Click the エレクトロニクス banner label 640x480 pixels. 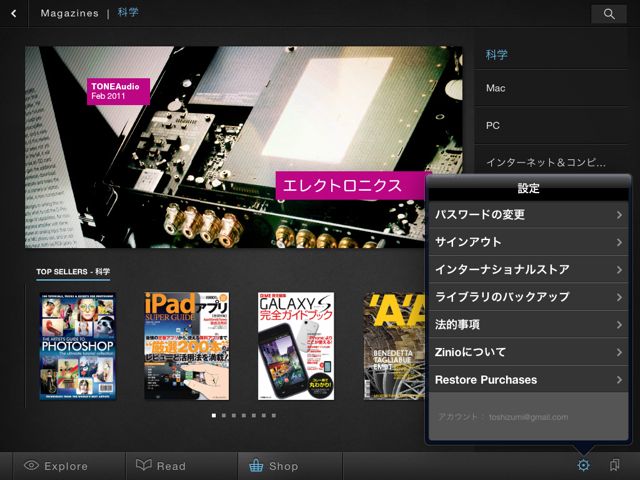351,186
